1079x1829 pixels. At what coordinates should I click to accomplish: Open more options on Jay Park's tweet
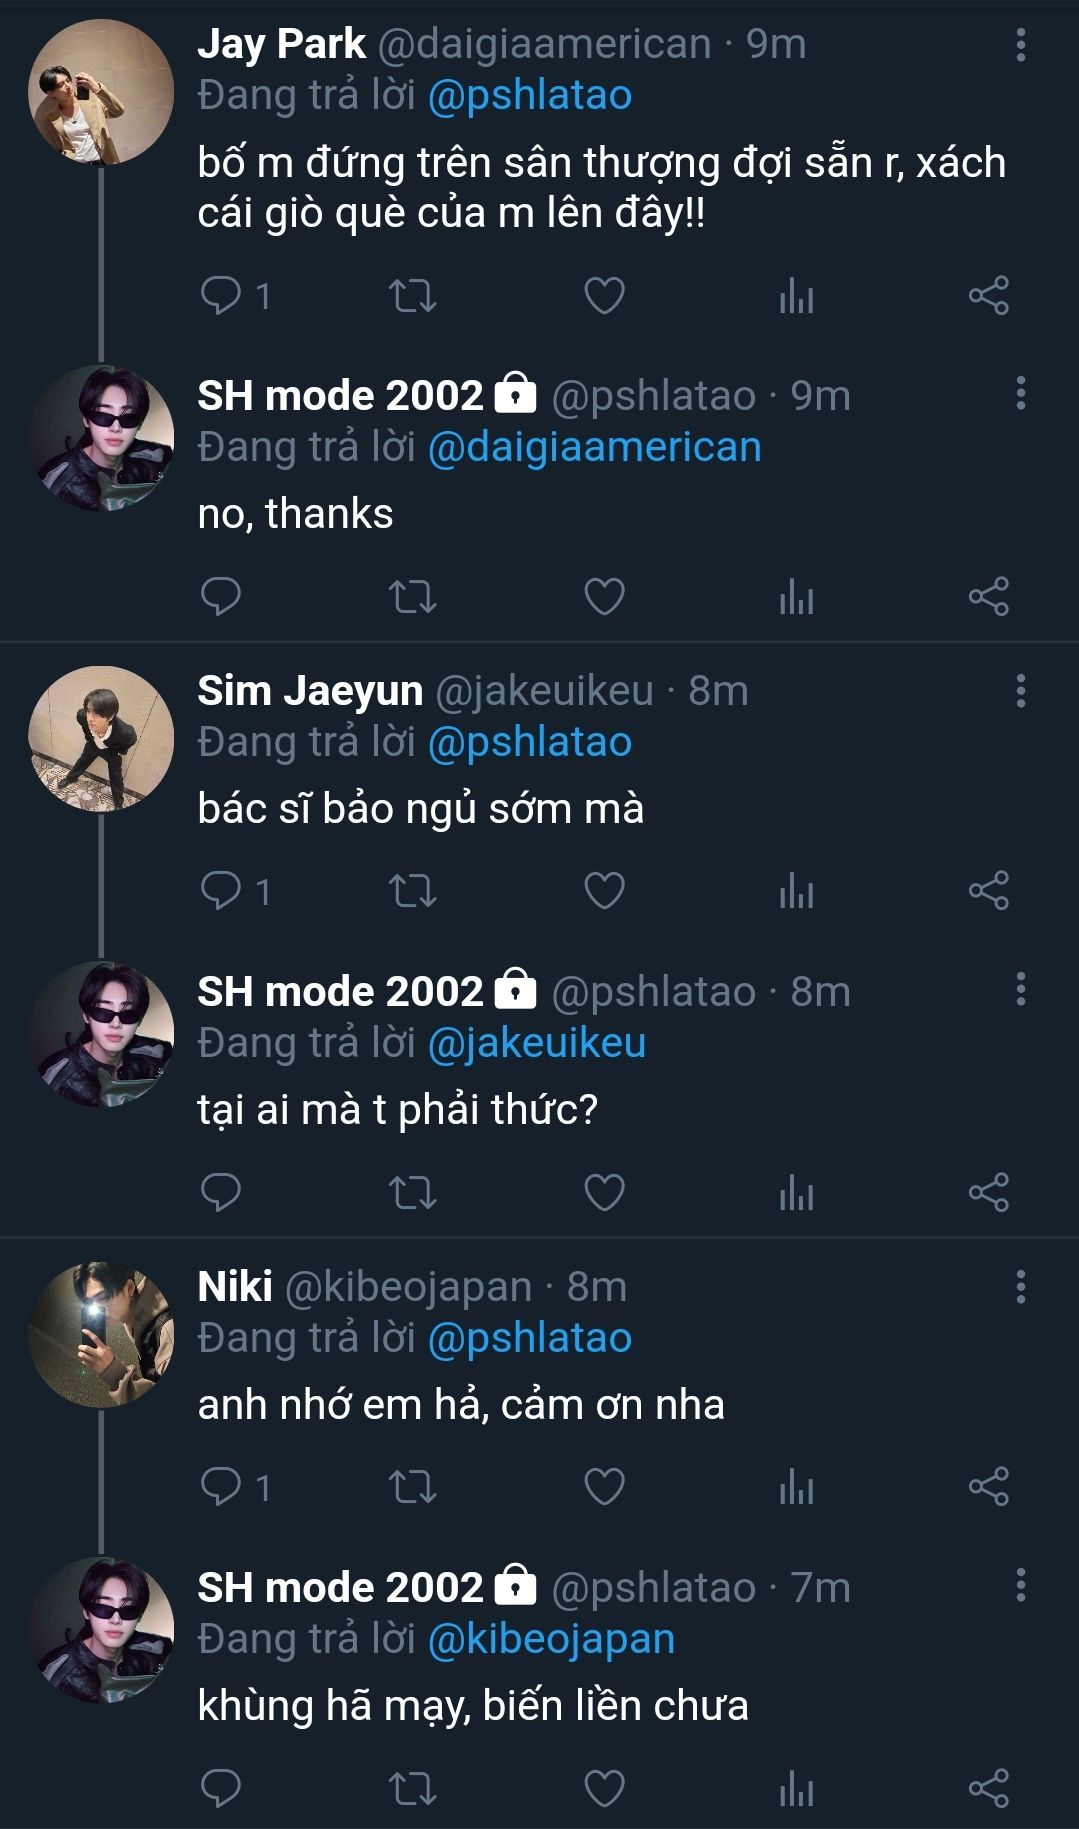click(x=1020, y=45)
